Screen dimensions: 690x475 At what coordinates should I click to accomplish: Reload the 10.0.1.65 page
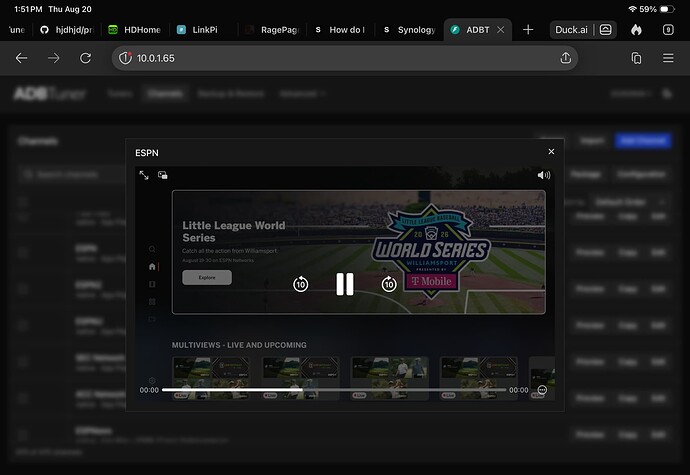click(x=85, y=58)
